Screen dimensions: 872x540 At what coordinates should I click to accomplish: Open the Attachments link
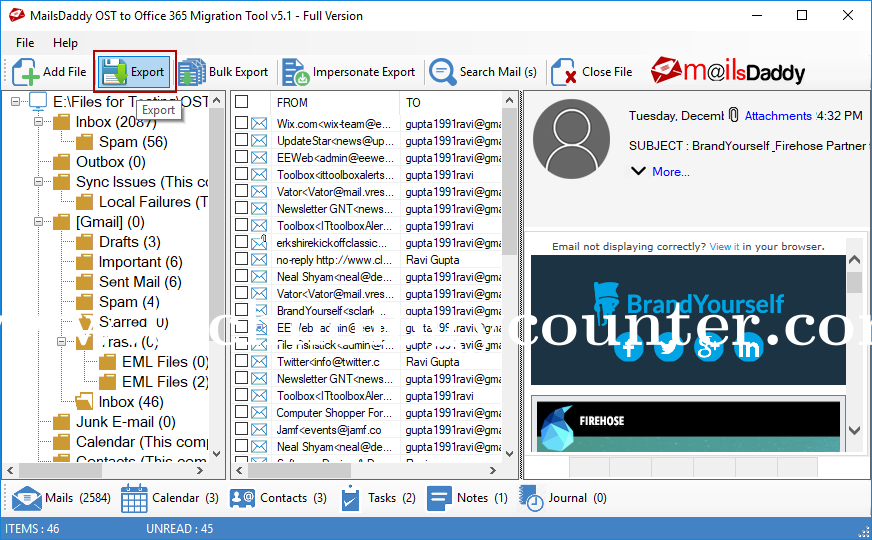tap(778, 116)
